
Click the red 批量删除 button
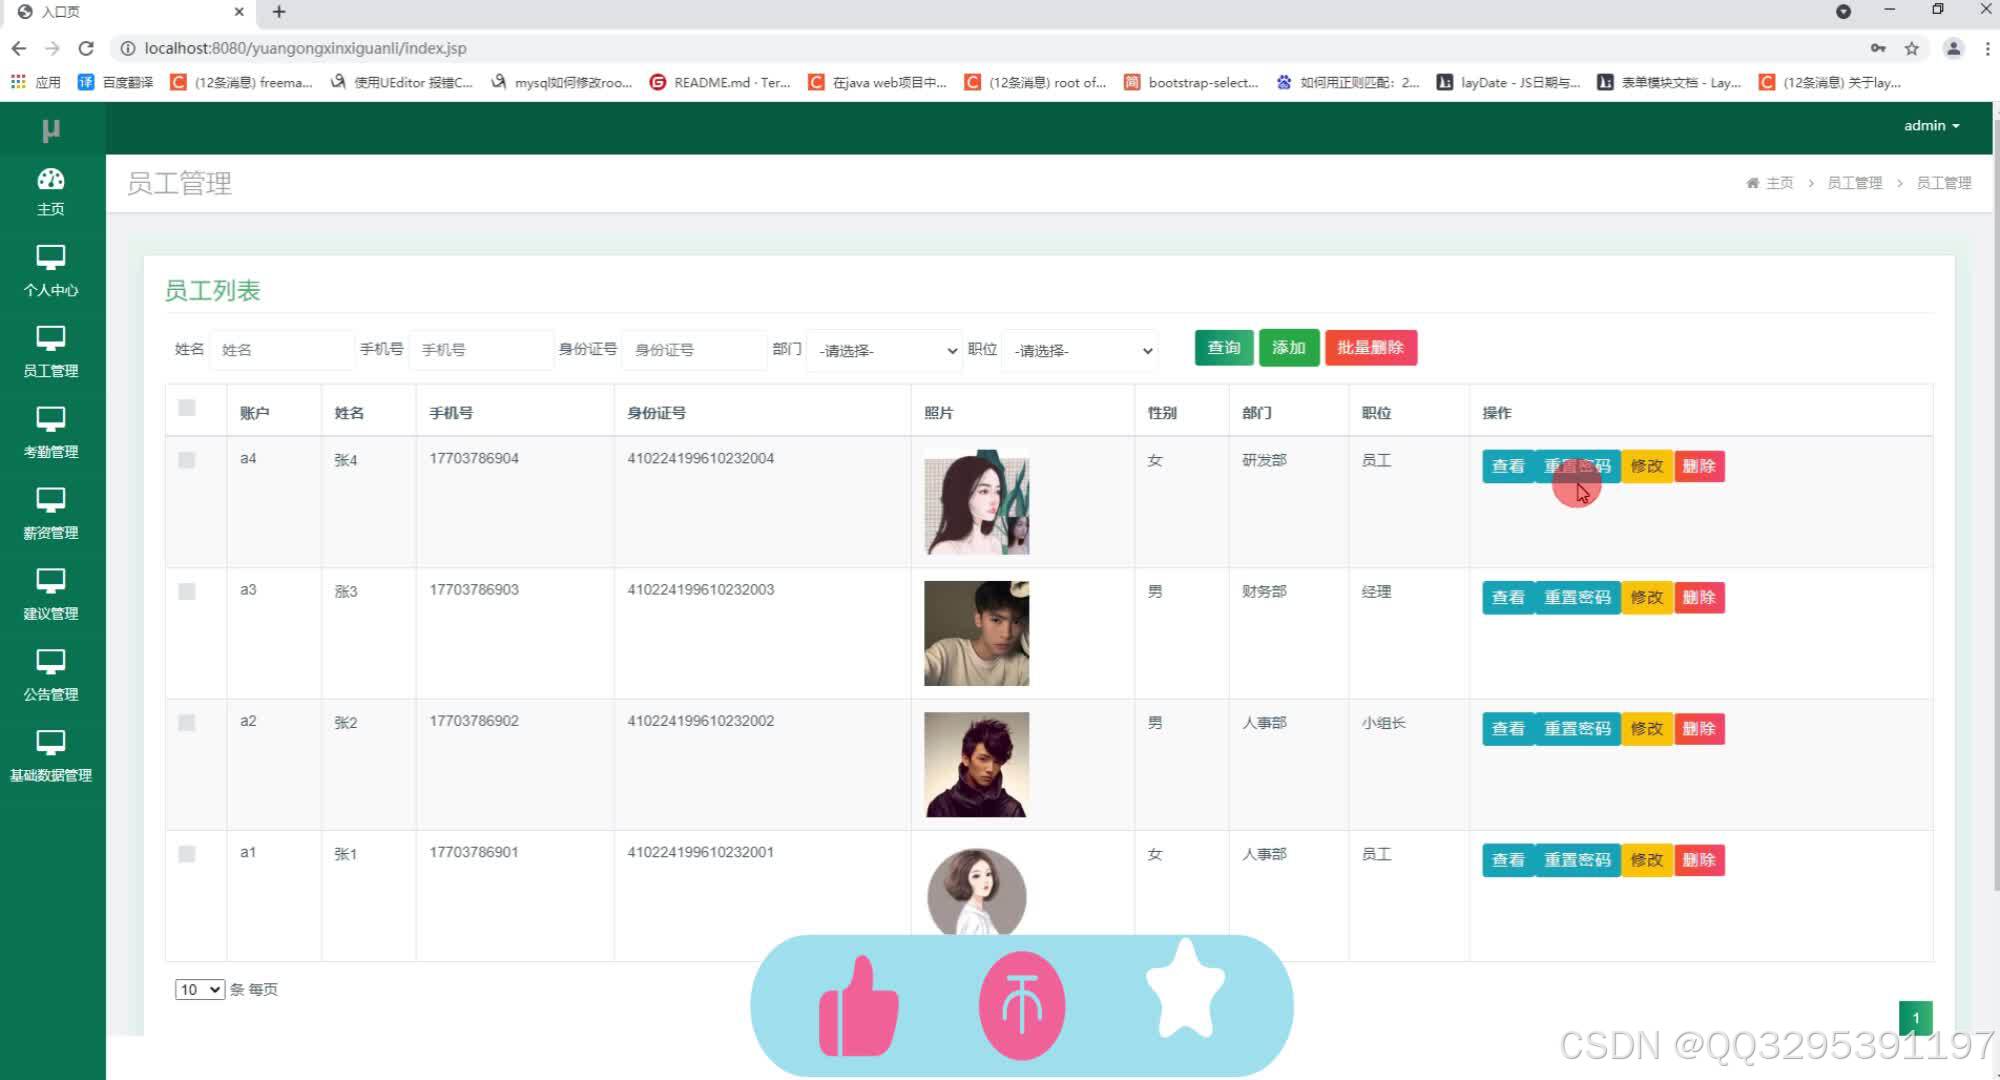pos(1371,348)
